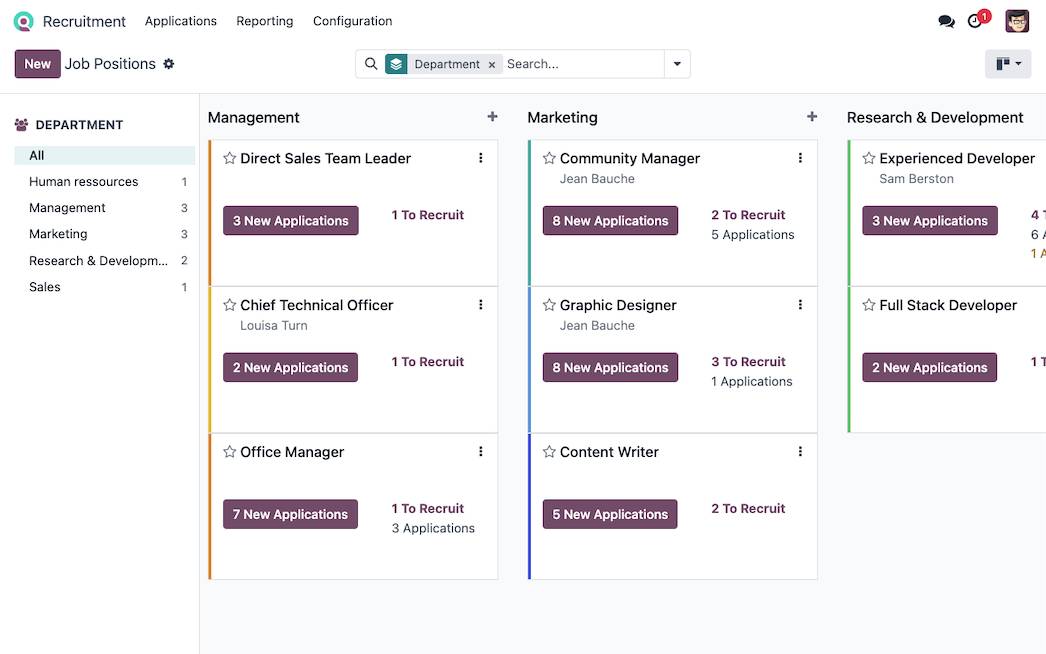The image size is (1046, 654).
Task: Click the Recruitment app logo
Action: pos(22,20)
